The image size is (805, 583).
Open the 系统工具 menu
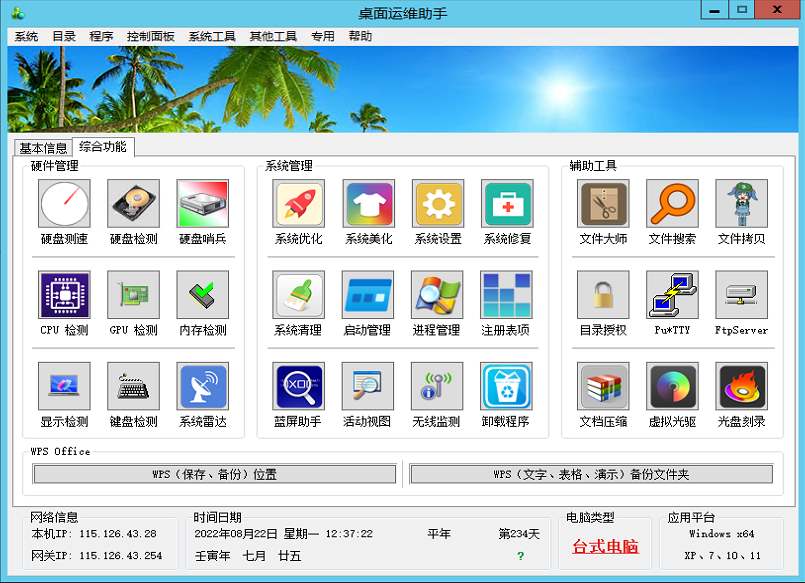pyautogui.click(x=212, y=36)
